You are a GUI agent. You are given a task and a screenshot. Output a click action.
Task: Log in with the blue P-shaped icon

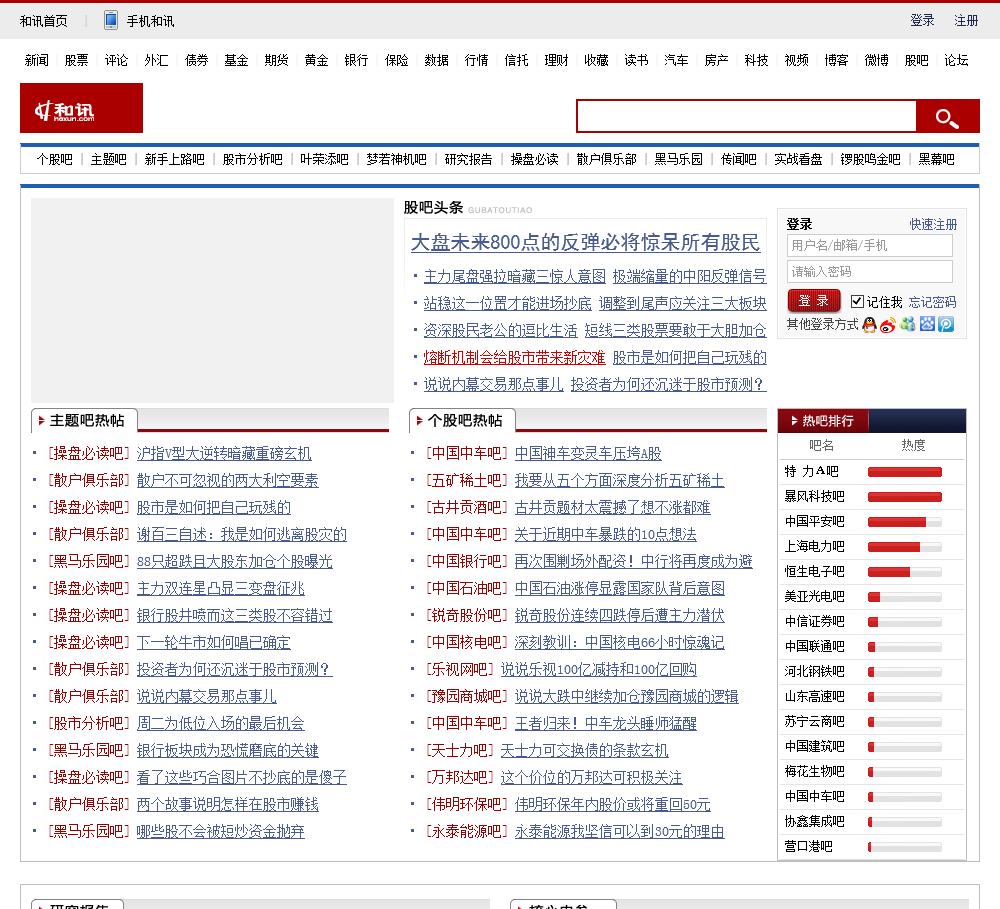click(x=946, y=325)
